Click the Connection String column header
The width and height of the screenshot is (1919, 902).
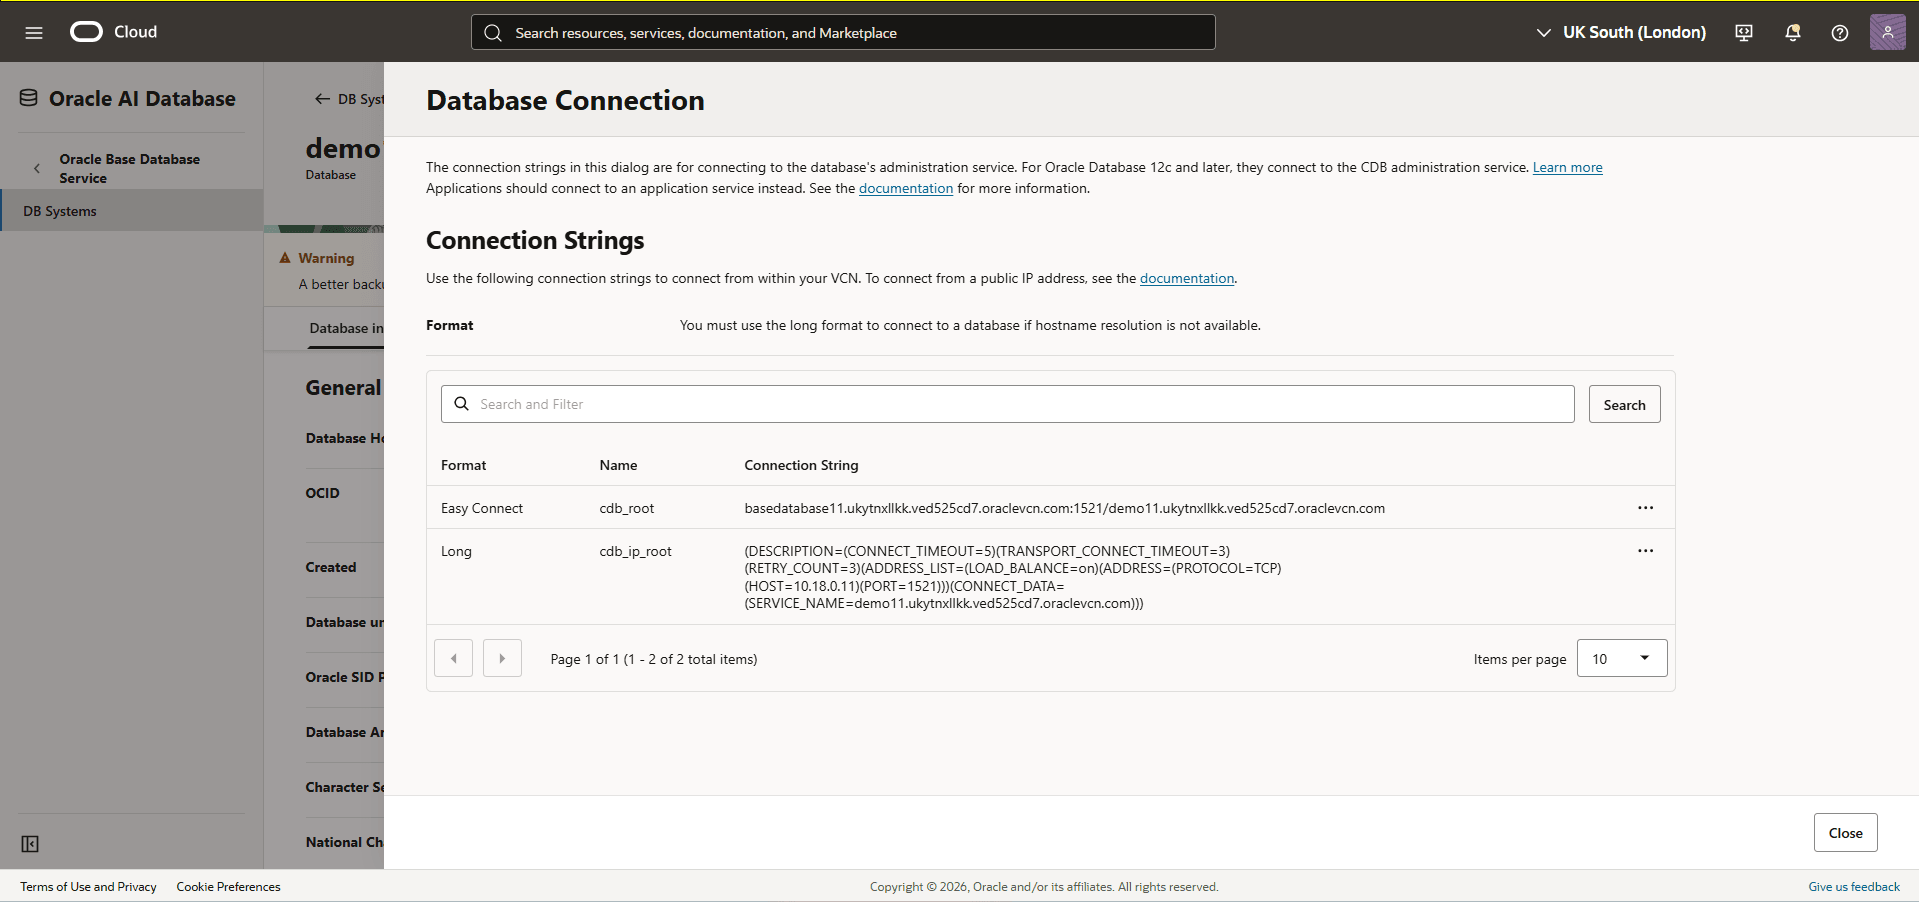(801, 465)
